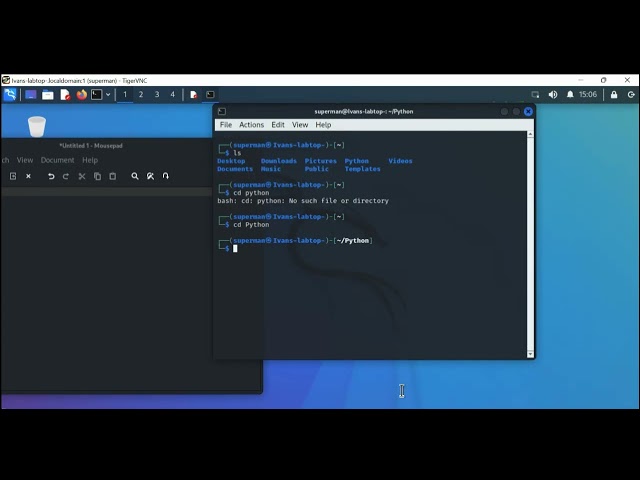Screen dimensions: 640x480
Task: Open the notifications bell icon
Action: coord(570,95)
